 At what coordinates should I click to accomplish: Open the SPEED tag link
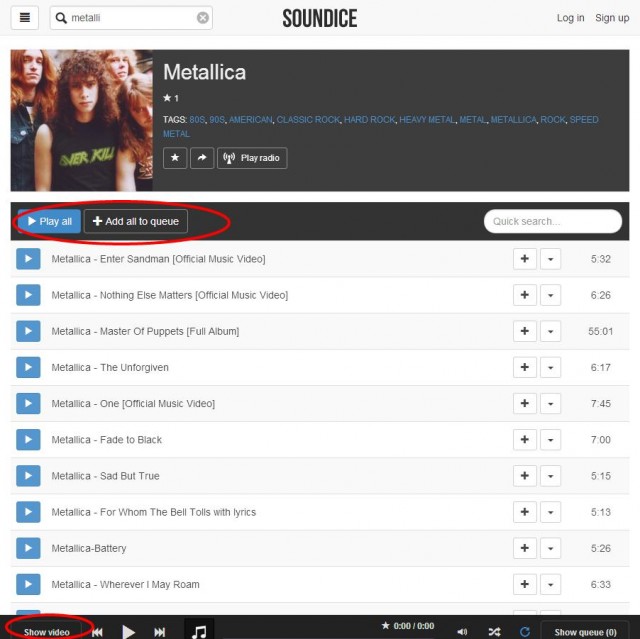[584, 120]
